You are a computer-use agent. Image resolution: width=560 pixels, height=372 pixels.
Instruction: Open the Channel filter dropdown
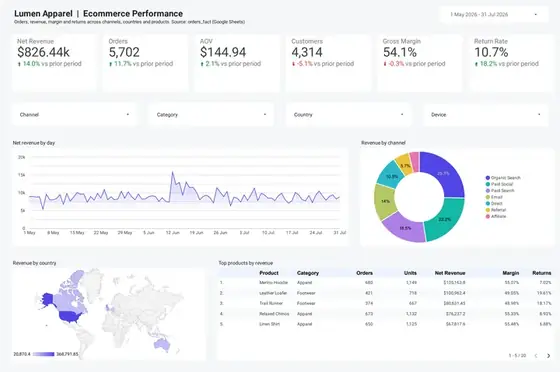click(75, 115)
